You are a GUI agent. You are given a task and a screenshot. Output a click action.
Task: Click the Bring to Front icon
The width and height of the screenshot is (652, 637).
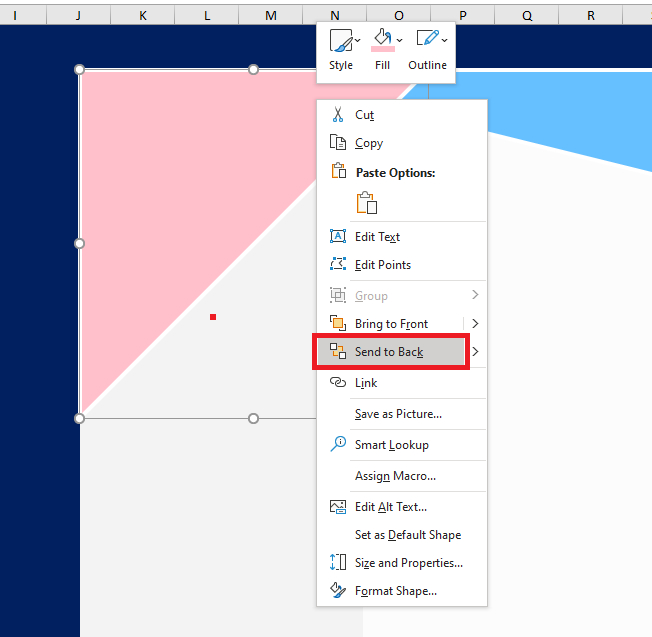(338, 323)
